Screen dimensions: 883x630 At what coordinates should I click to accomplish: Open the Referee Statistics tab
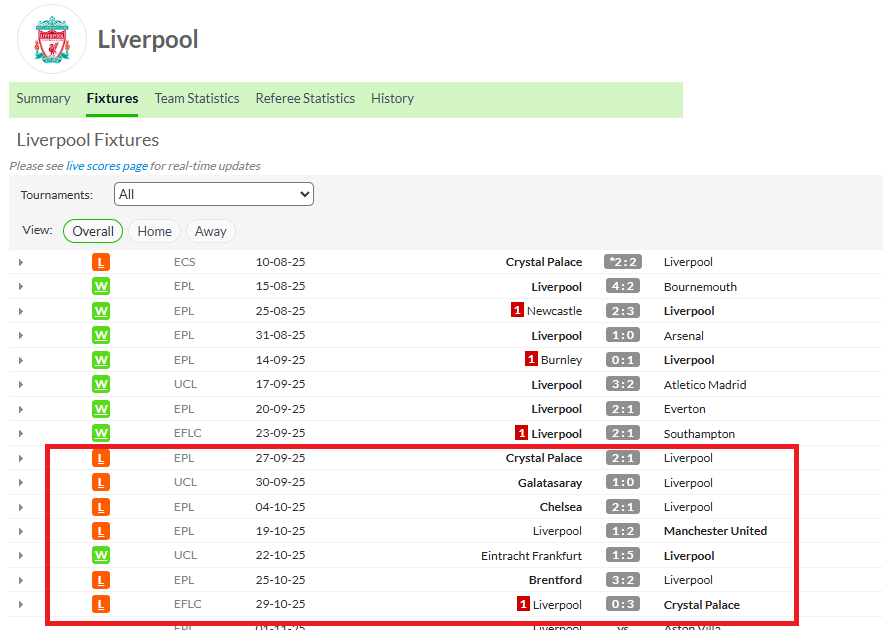click(305, 98)
